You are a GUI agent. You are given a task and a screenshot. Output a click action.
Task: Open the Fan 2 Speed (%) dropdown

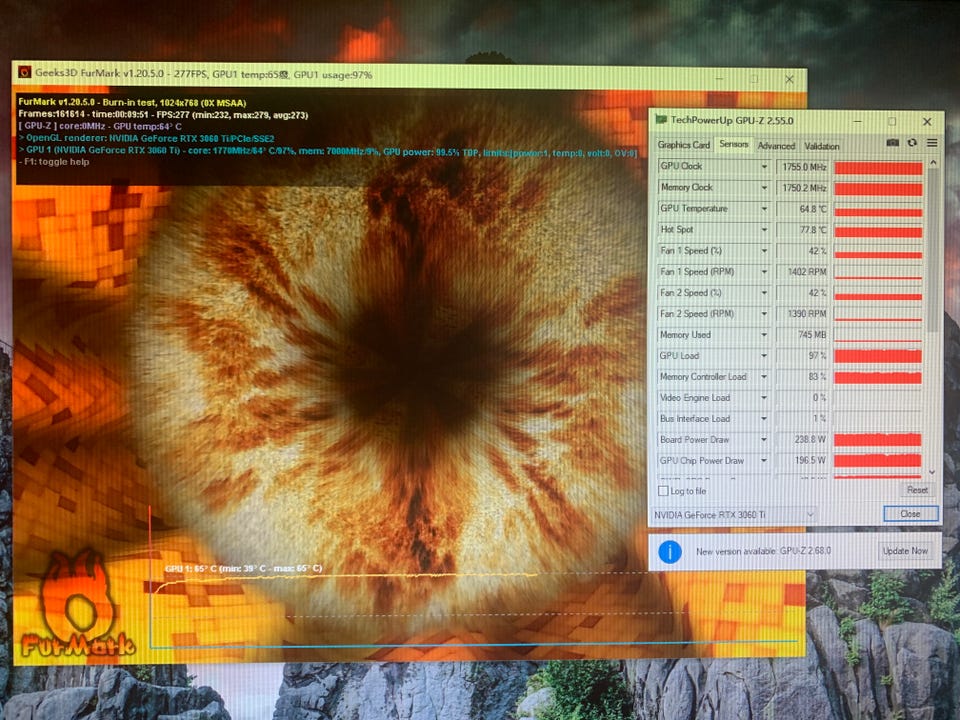coord(764,293)
